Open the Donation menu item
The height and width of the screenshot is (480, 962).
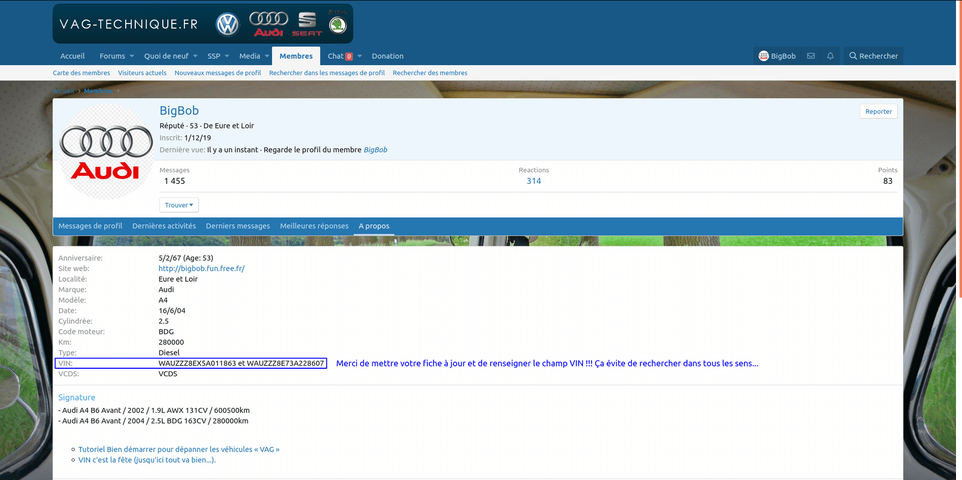(x=387, y=56)
